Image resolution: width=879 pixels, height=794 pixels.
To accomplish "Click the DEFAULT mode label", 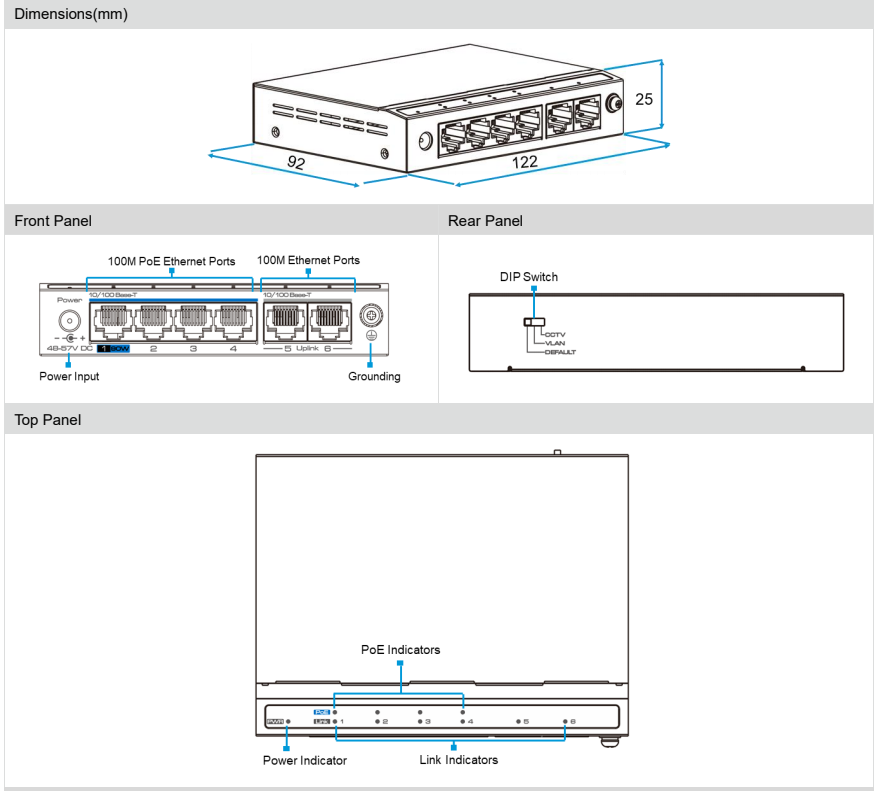I will [x=560, y=352].
